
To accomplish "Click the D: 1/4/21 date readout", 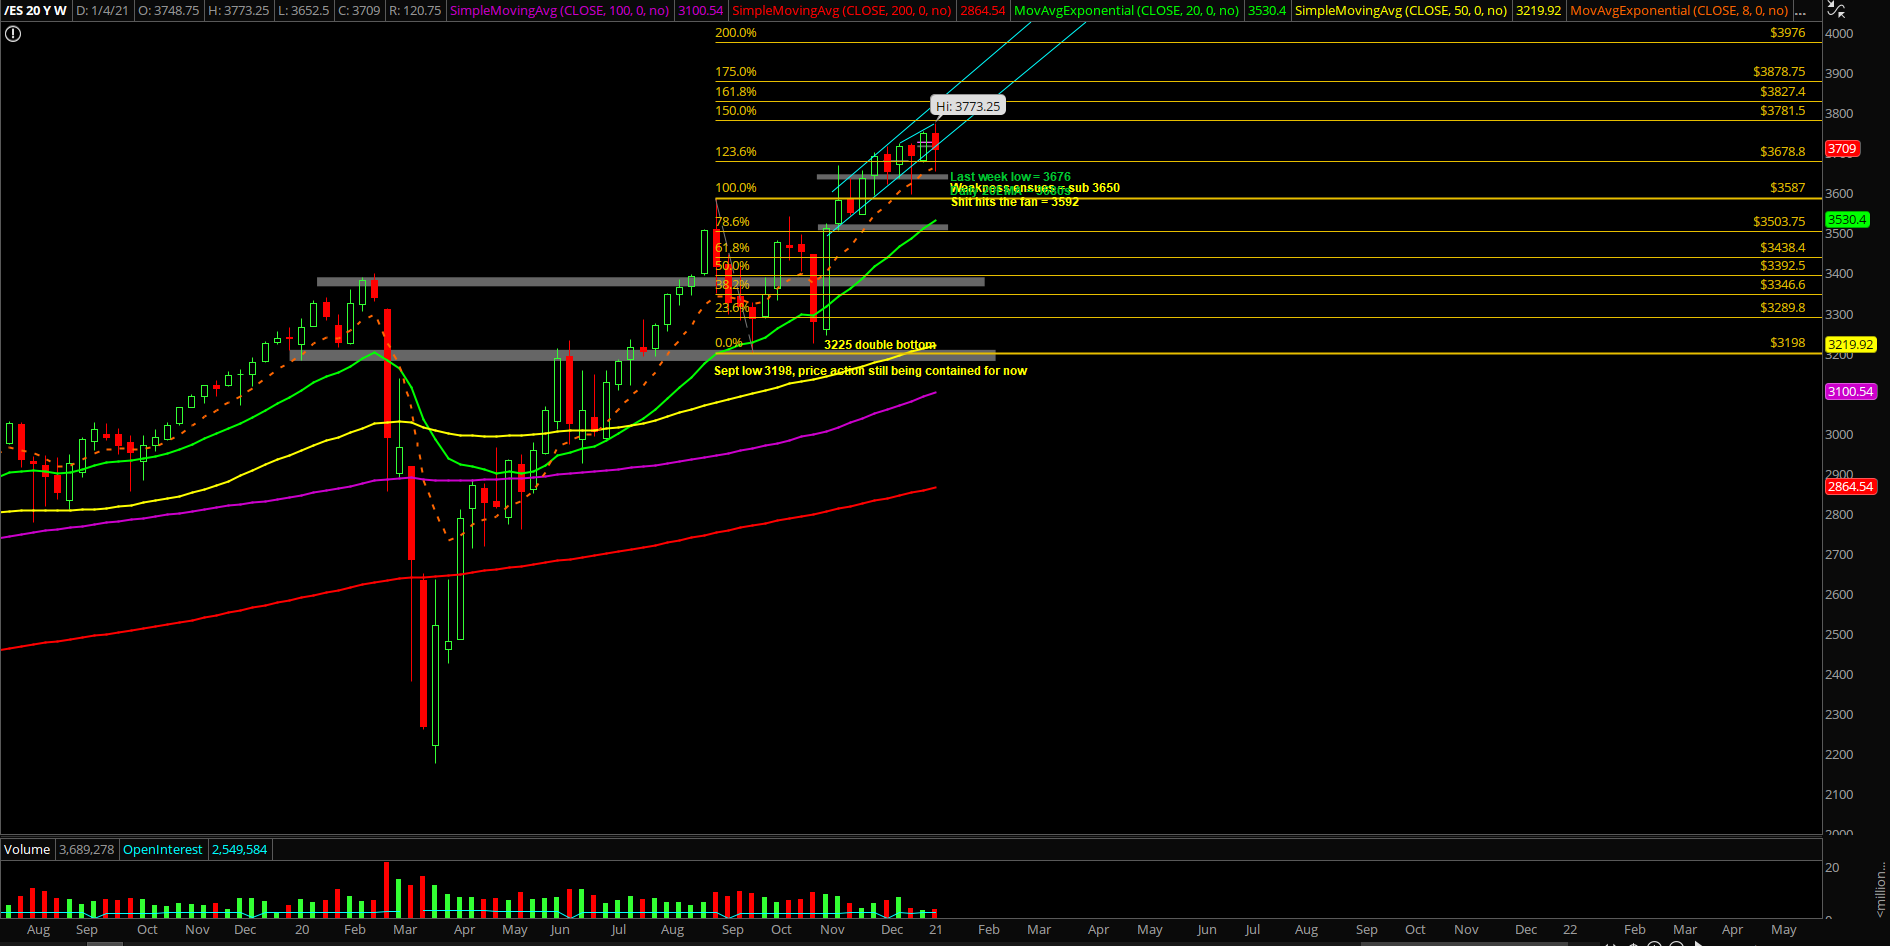I will click(x=102, y=11).
